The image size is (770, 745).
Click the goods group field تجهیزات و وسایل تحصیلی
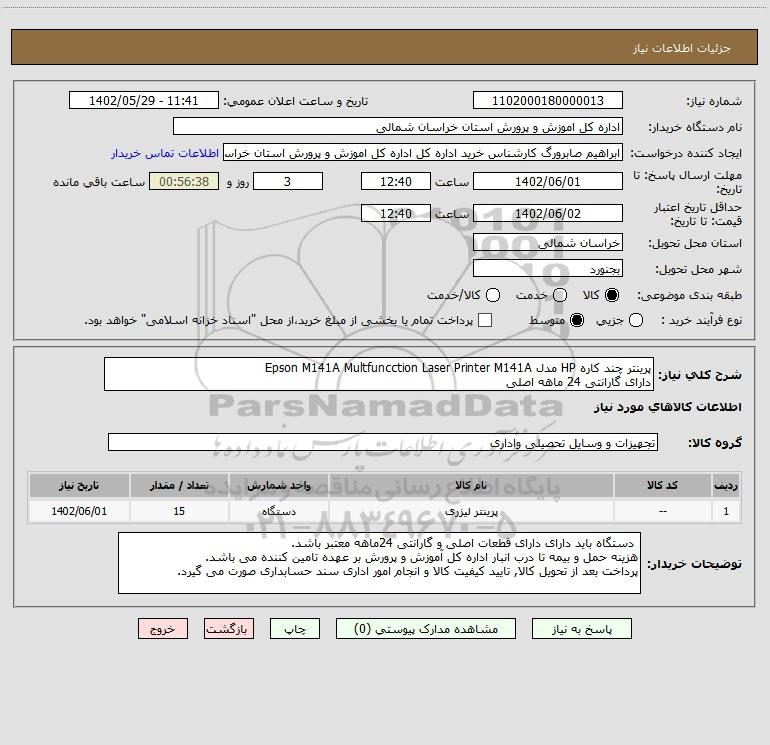click(383, 442)
